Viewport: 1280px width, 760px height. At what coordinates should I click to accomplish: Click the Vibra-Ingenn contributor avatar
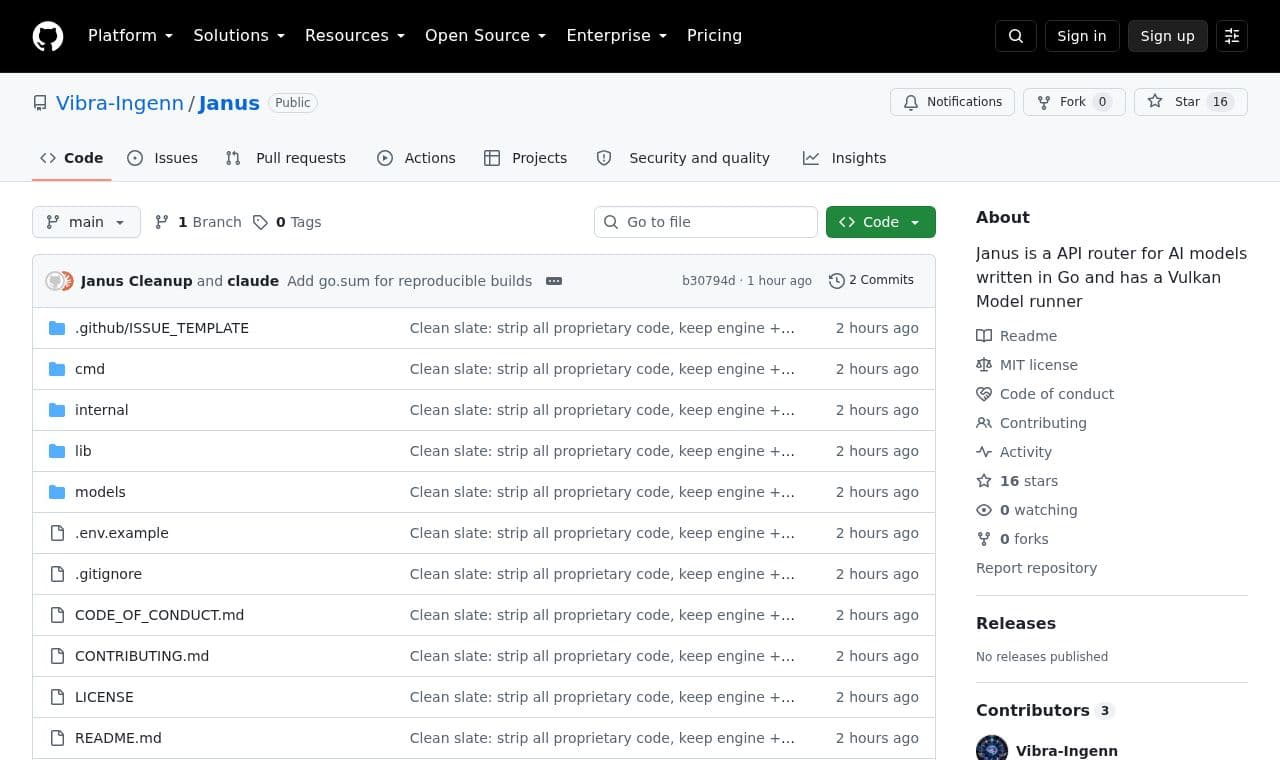992,750
